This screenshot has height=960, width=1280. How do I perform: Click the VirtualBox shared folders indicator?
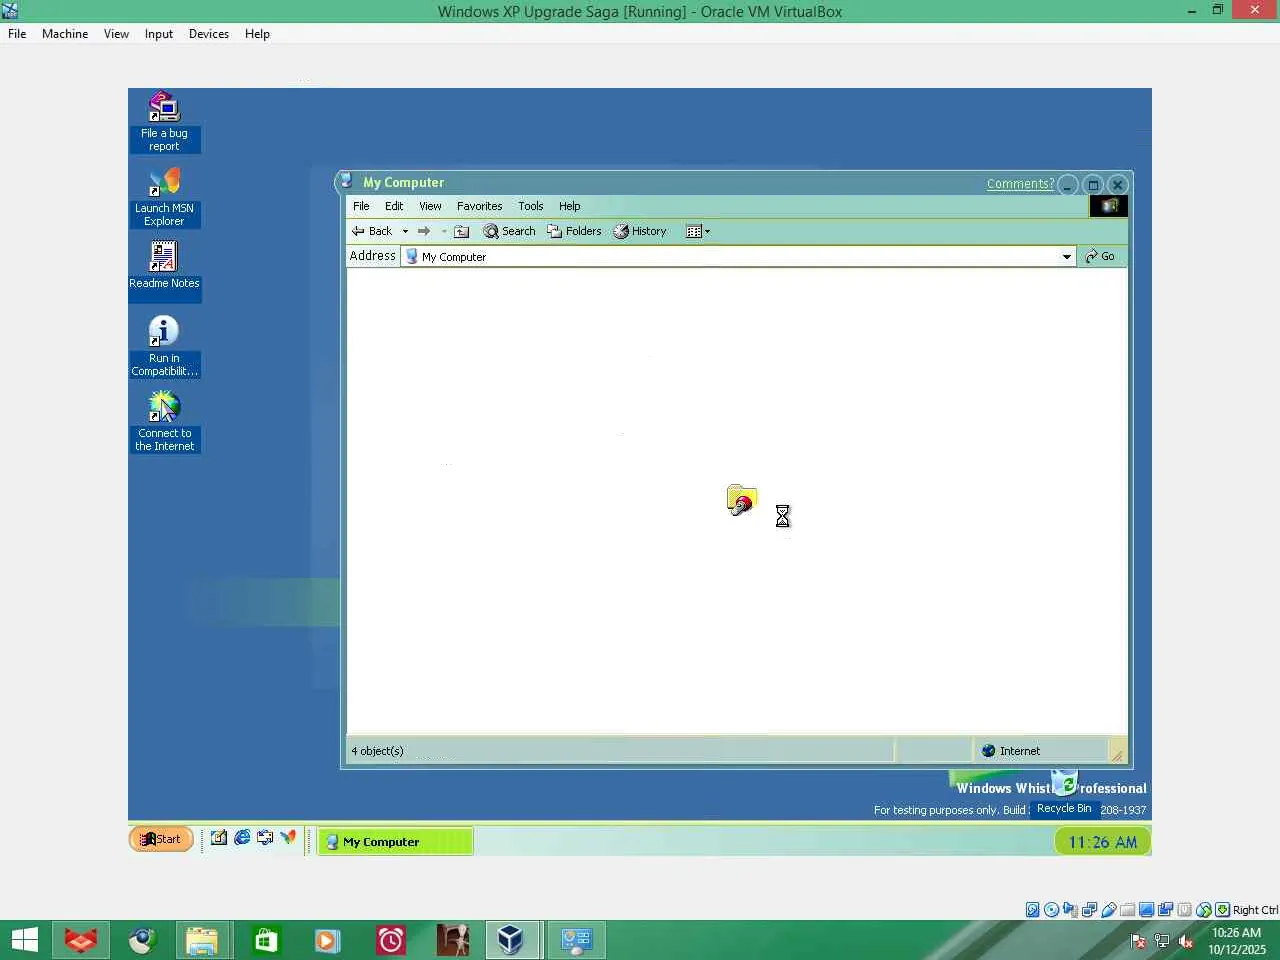(x=1128, y=910)
